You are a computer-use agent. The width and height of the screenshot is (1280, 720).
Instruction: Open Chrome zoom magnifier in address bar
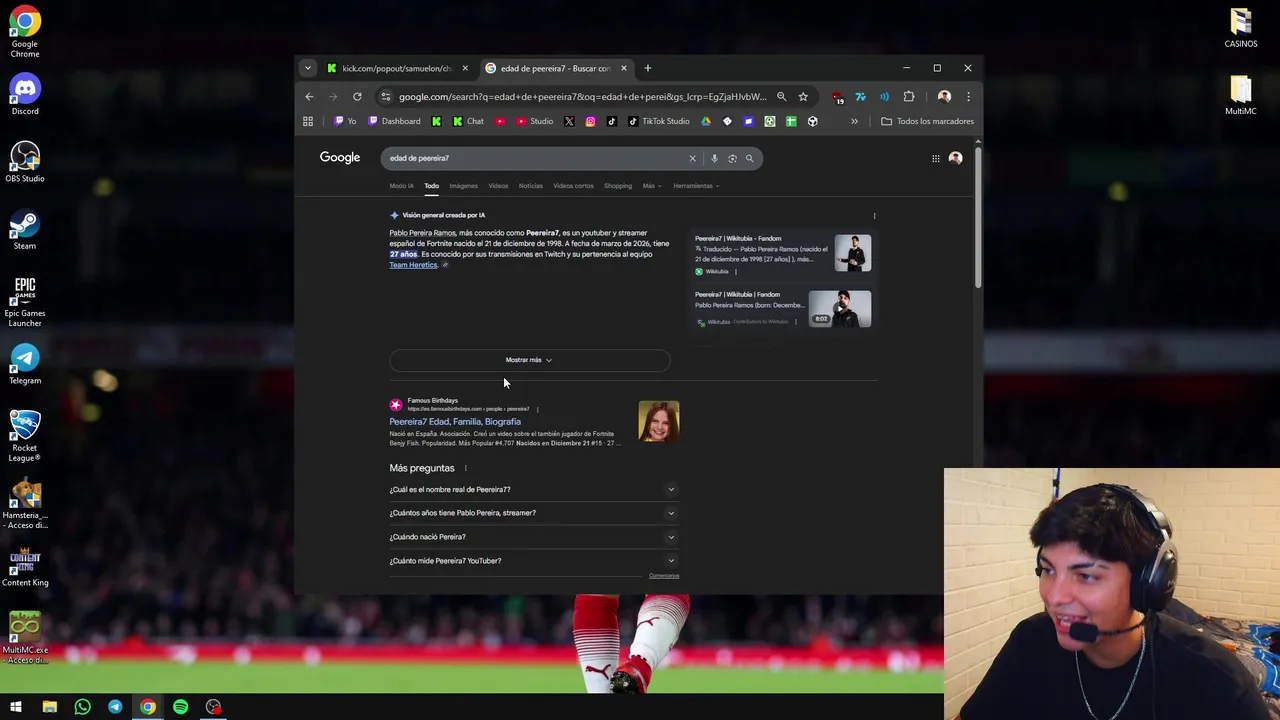click(x=781, y=97)
